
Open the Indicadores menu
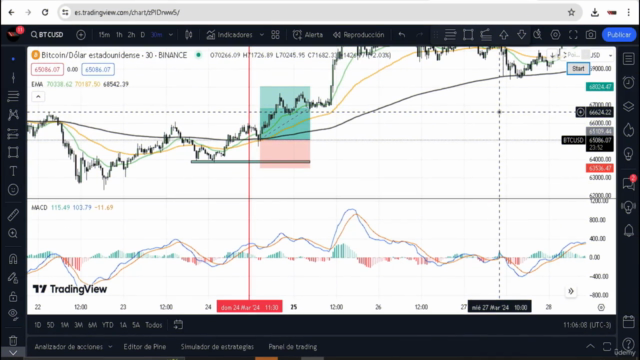(x=229, y=35)
